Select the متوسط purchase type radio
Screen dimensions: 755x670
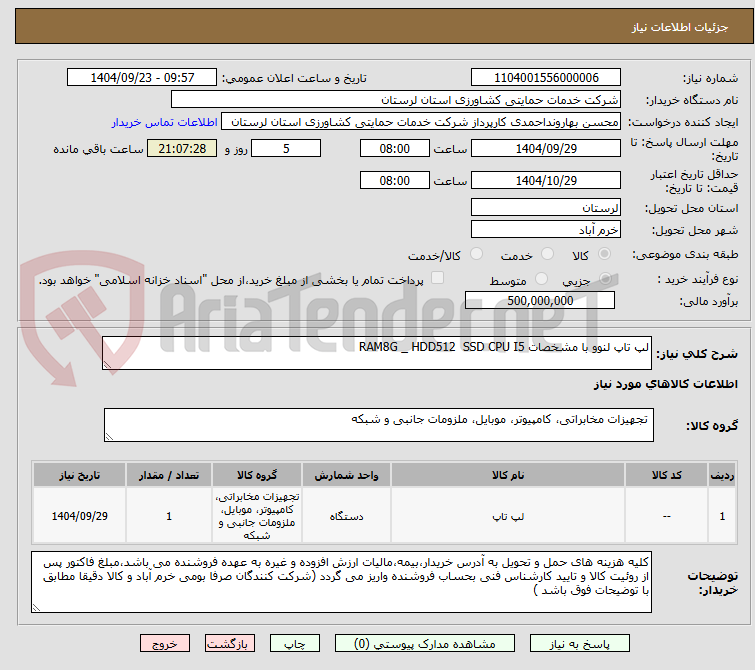542,278
